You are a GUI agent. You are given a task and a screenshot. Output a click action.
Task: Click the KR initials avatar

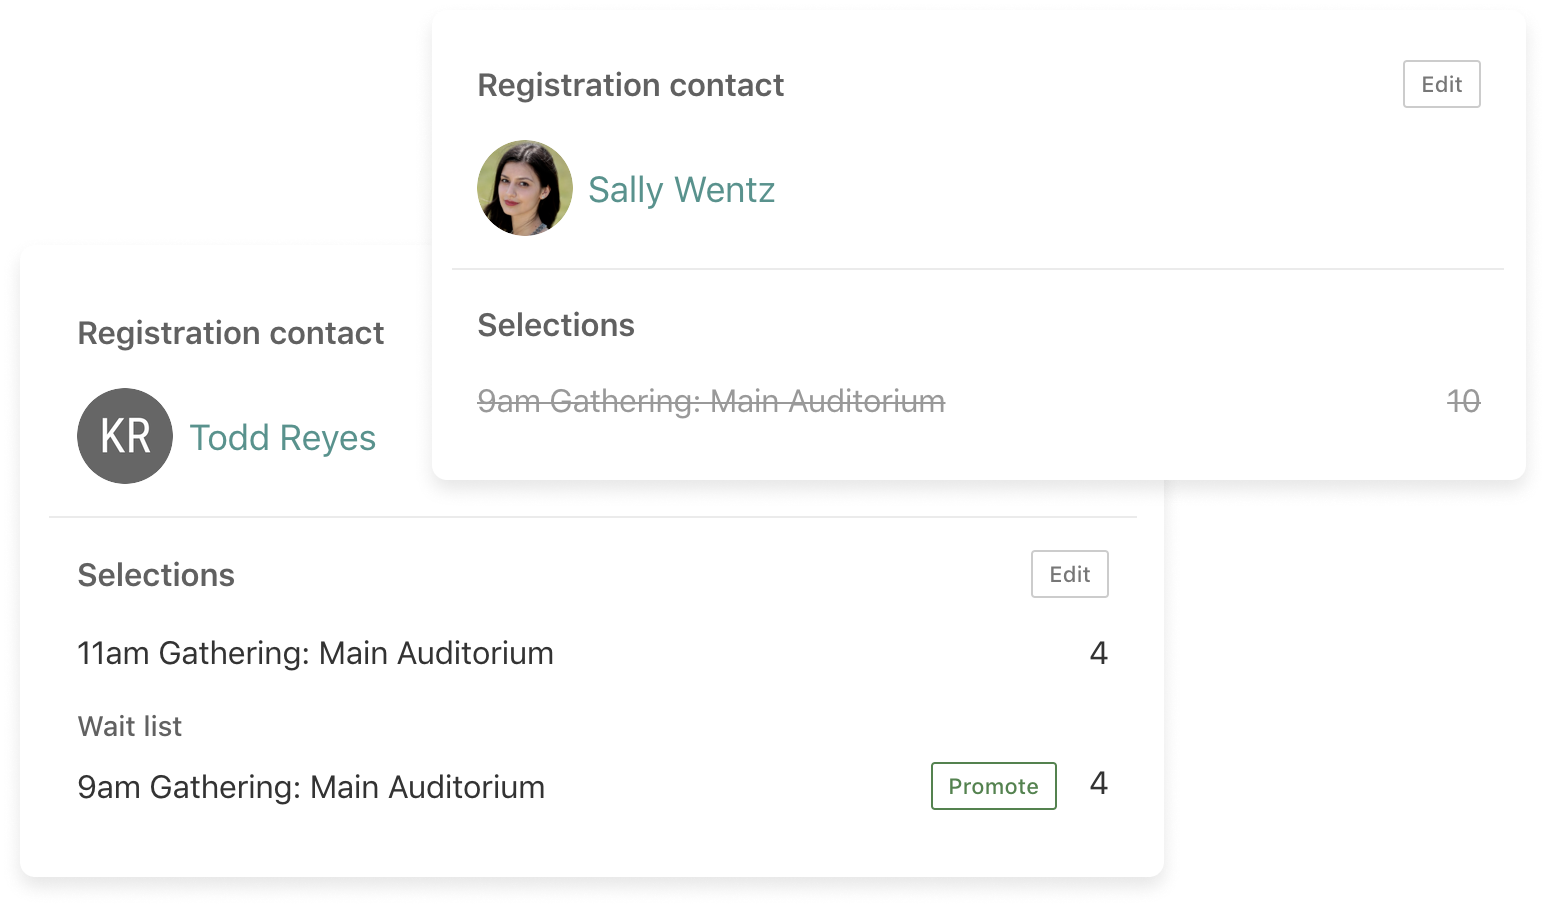pos(125,436)
